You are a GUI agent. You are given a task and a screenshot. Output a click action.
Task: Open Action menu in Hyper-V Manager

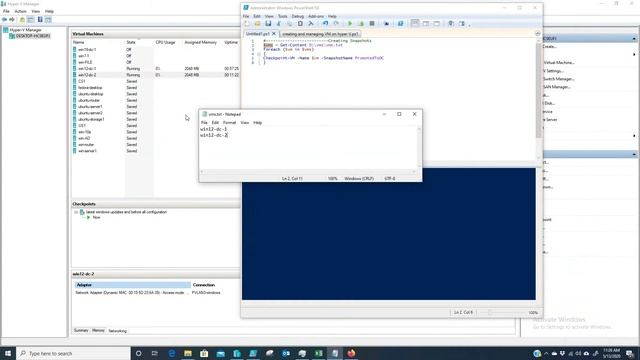click(x=20, y=11)
